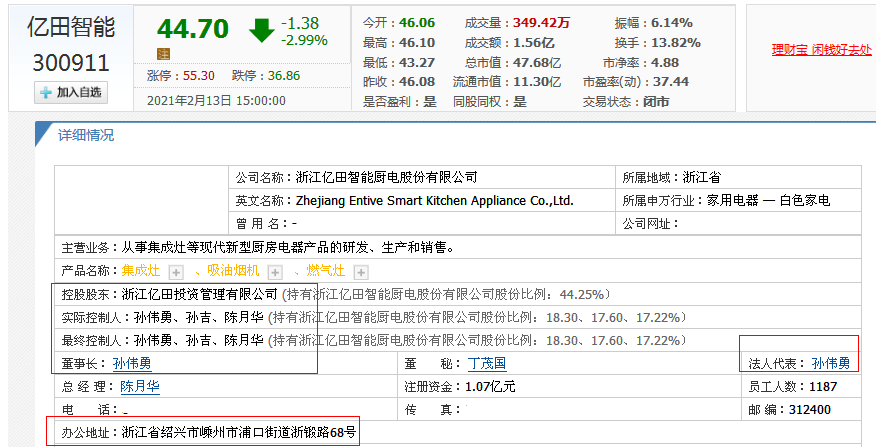
Task: Click the 主营业务 description row
Action: point(458,247)
